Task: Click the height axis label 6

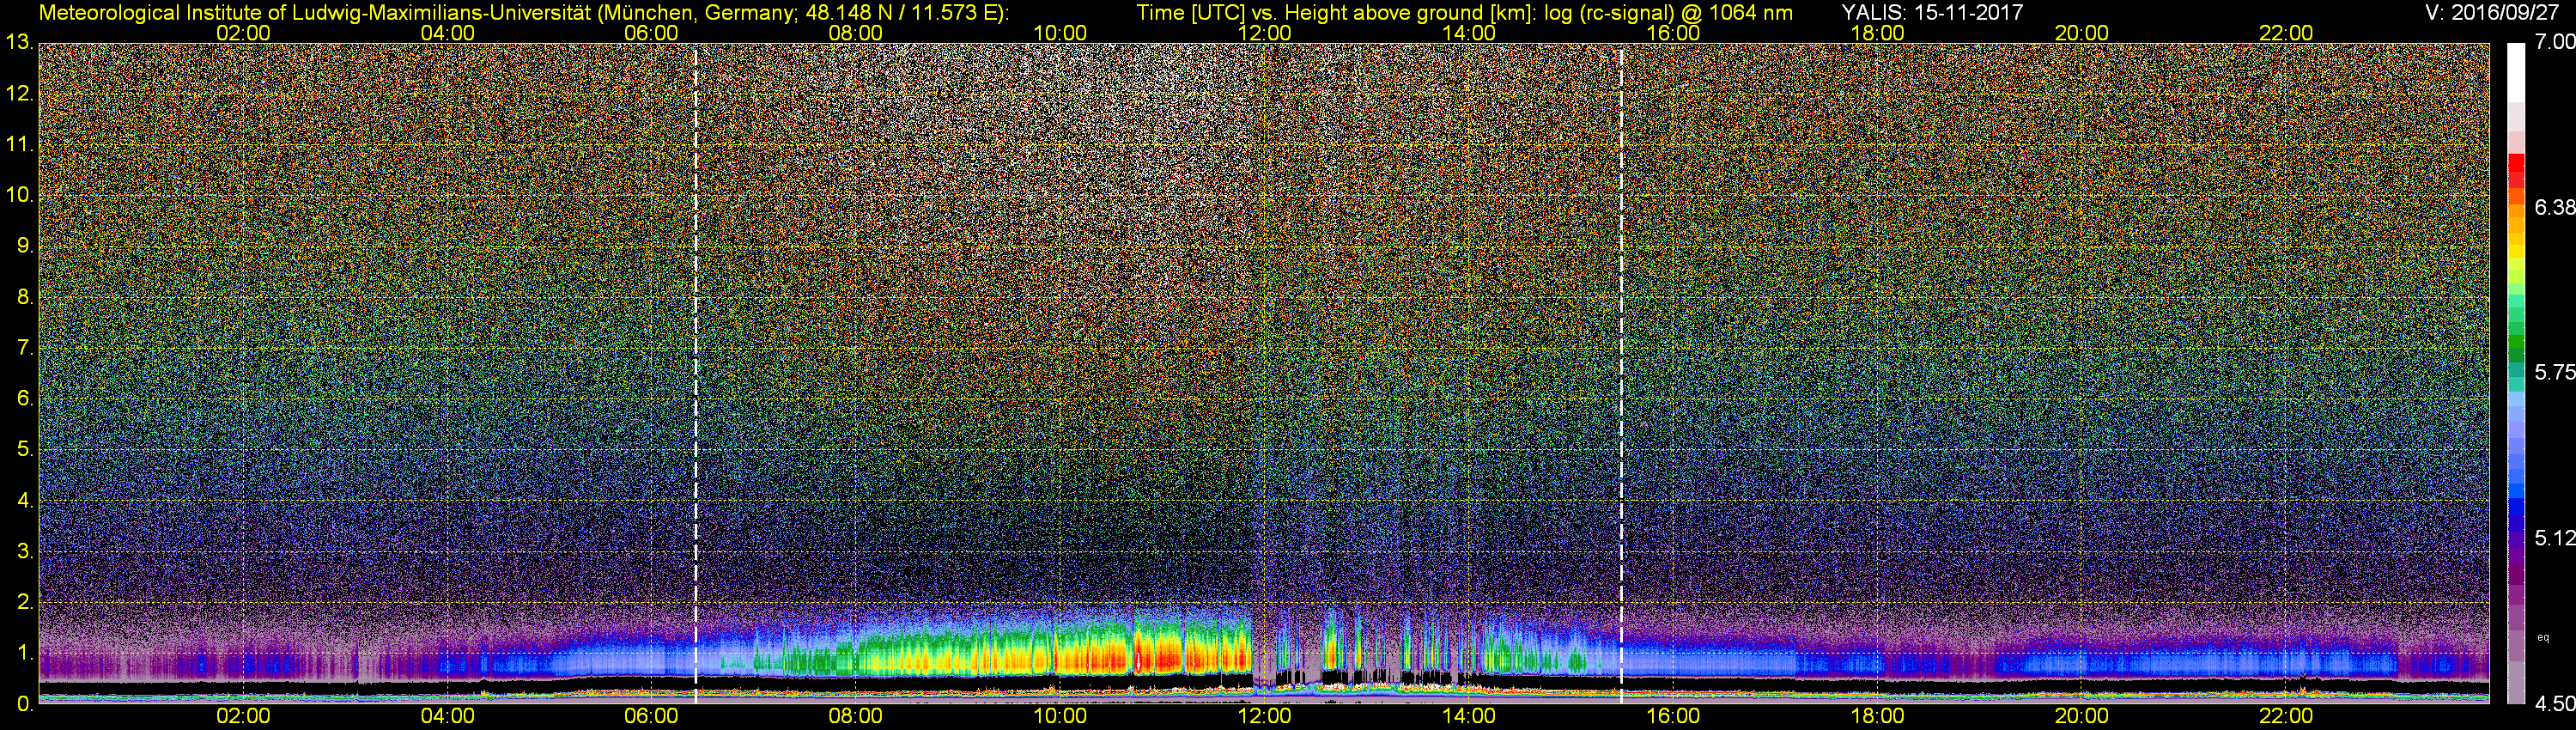Action: [x=24, y=398]
